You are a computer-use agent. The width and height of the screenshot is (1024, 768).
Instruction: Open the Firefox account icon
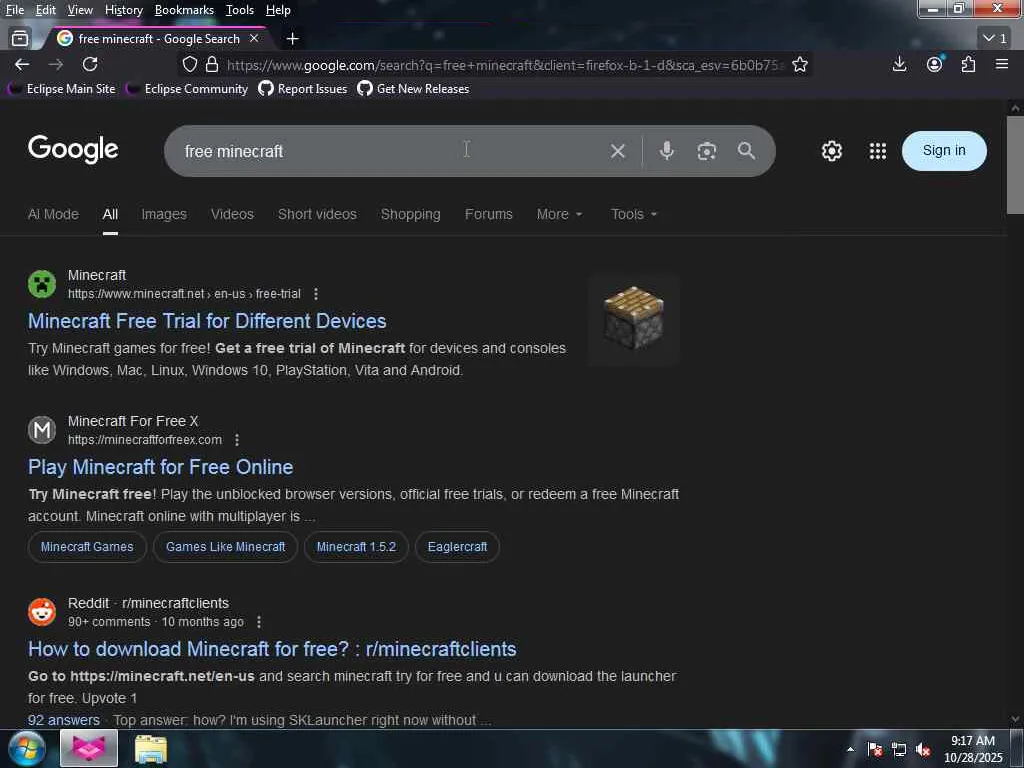(935, 64)
